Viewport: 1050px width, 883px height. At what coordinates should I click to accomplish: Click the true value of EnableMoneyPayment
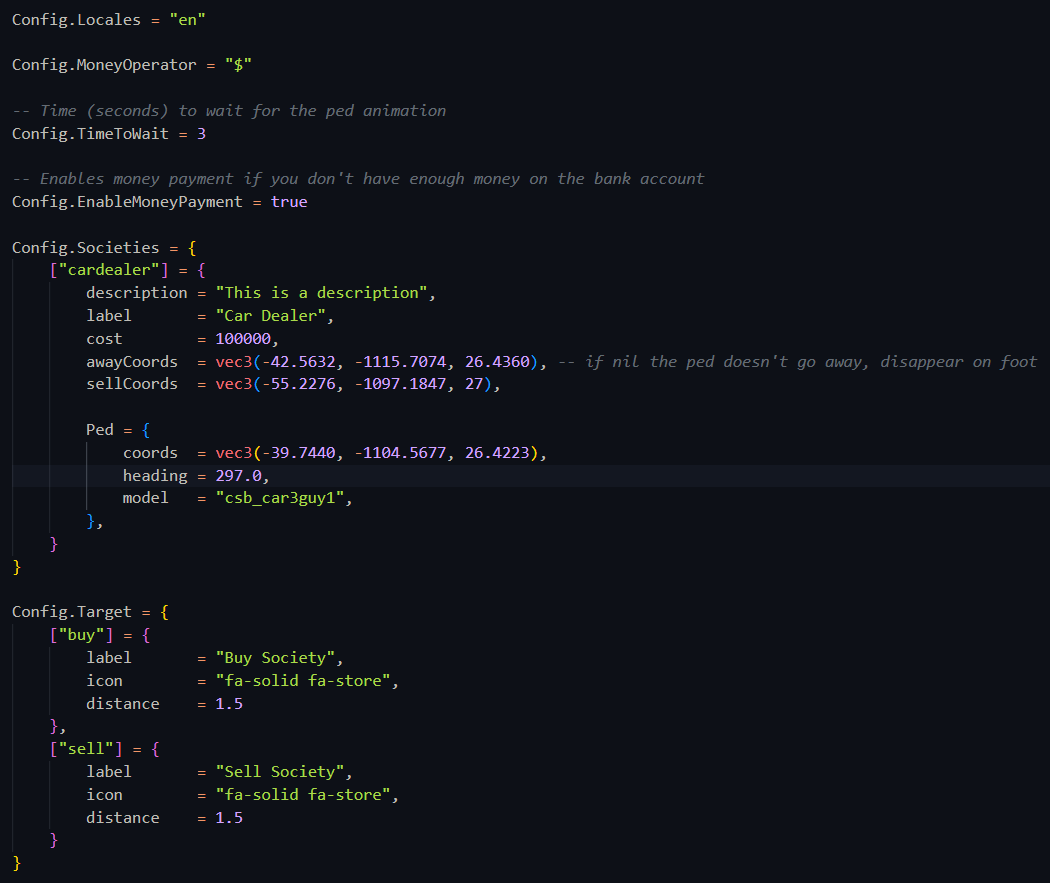point(289,202)
